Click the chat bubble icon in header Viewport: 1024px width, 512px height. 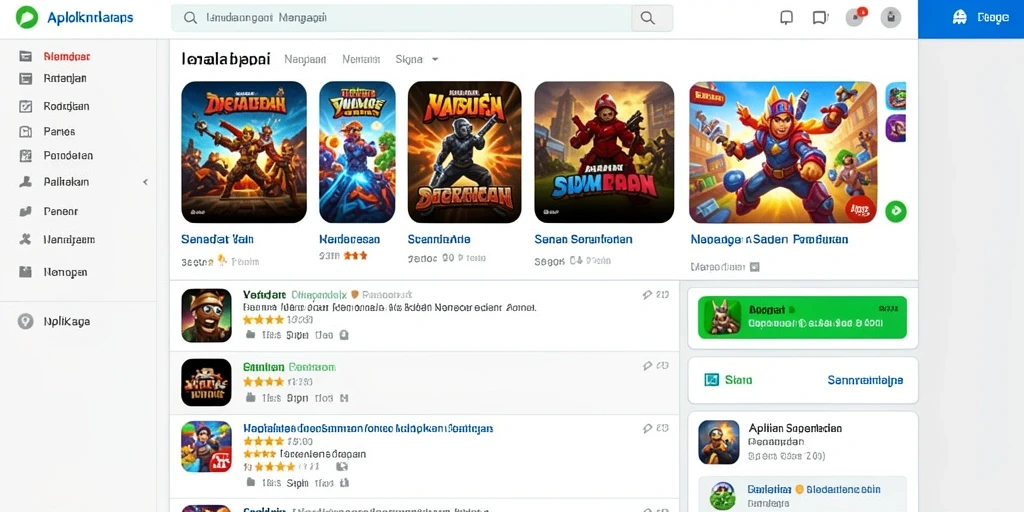click(x=820, y=18)
